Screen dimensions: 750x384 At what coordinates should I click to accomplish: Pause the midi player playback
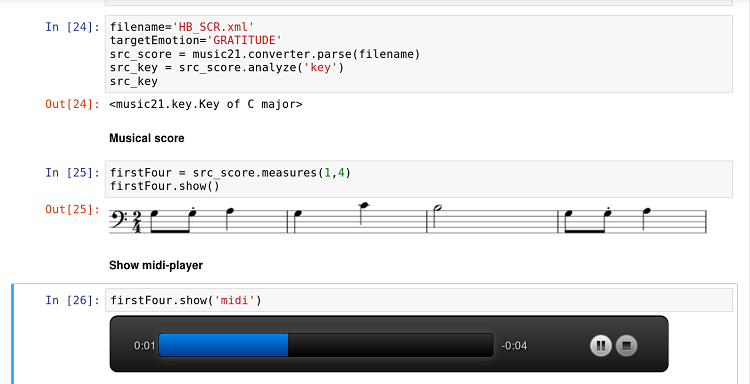coord(601,345)
